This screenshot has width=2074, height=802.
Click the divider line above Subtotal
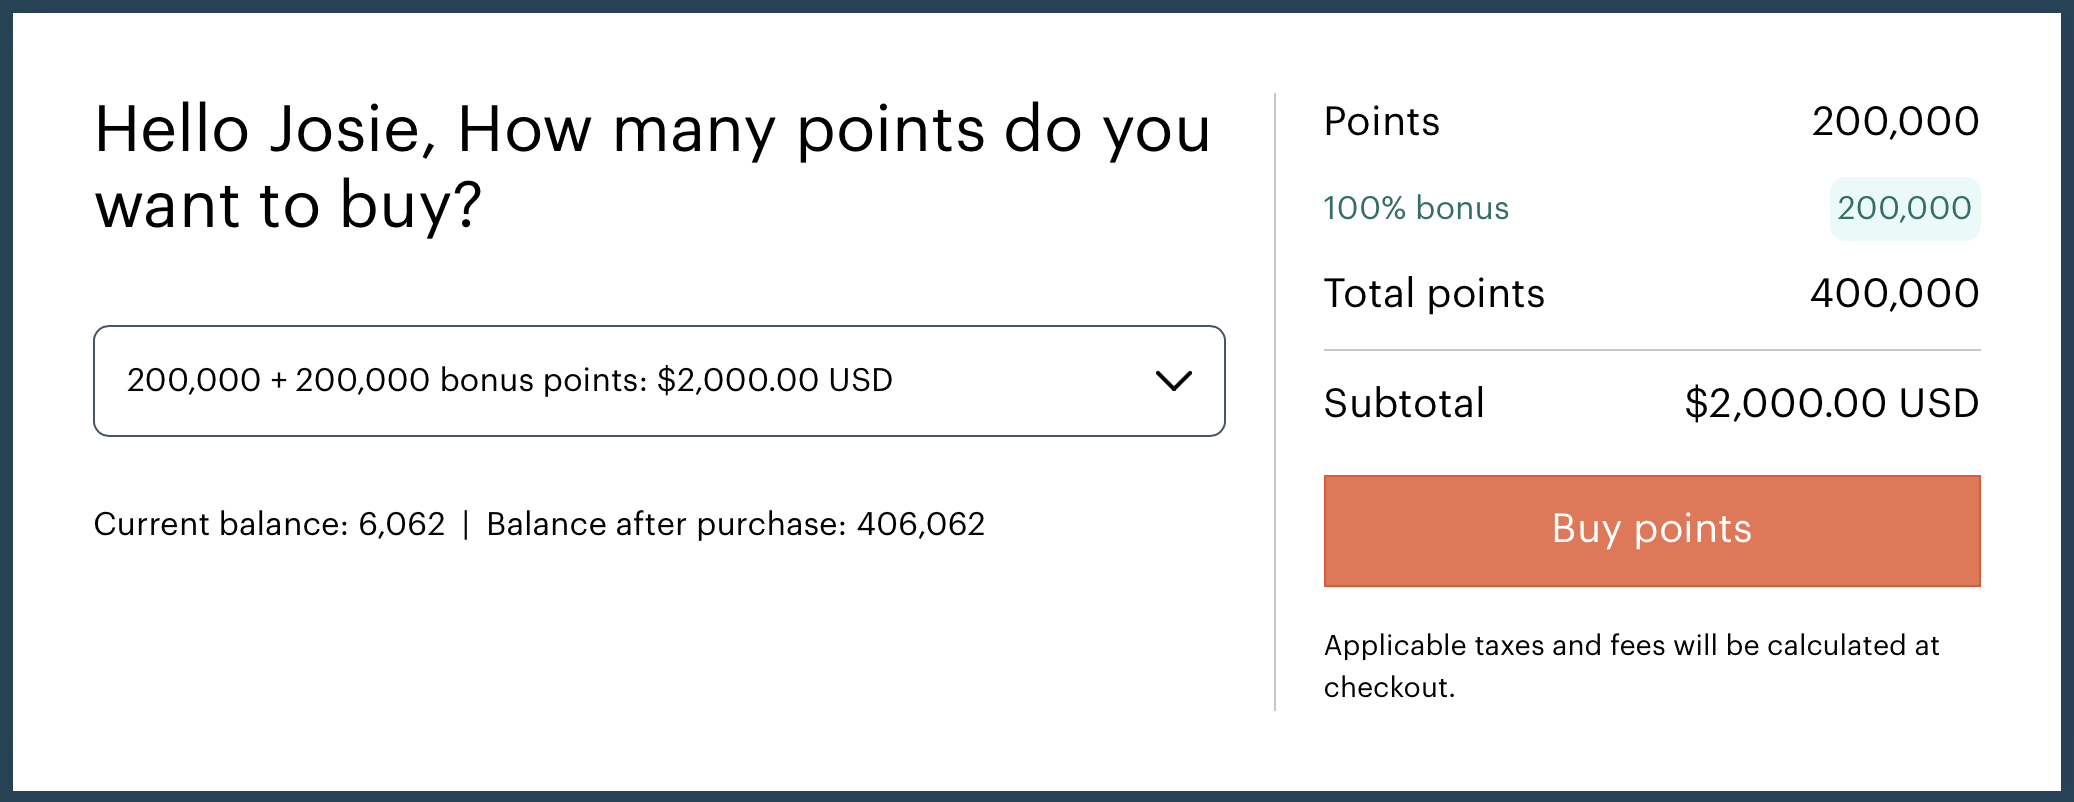coord(1650,349)
